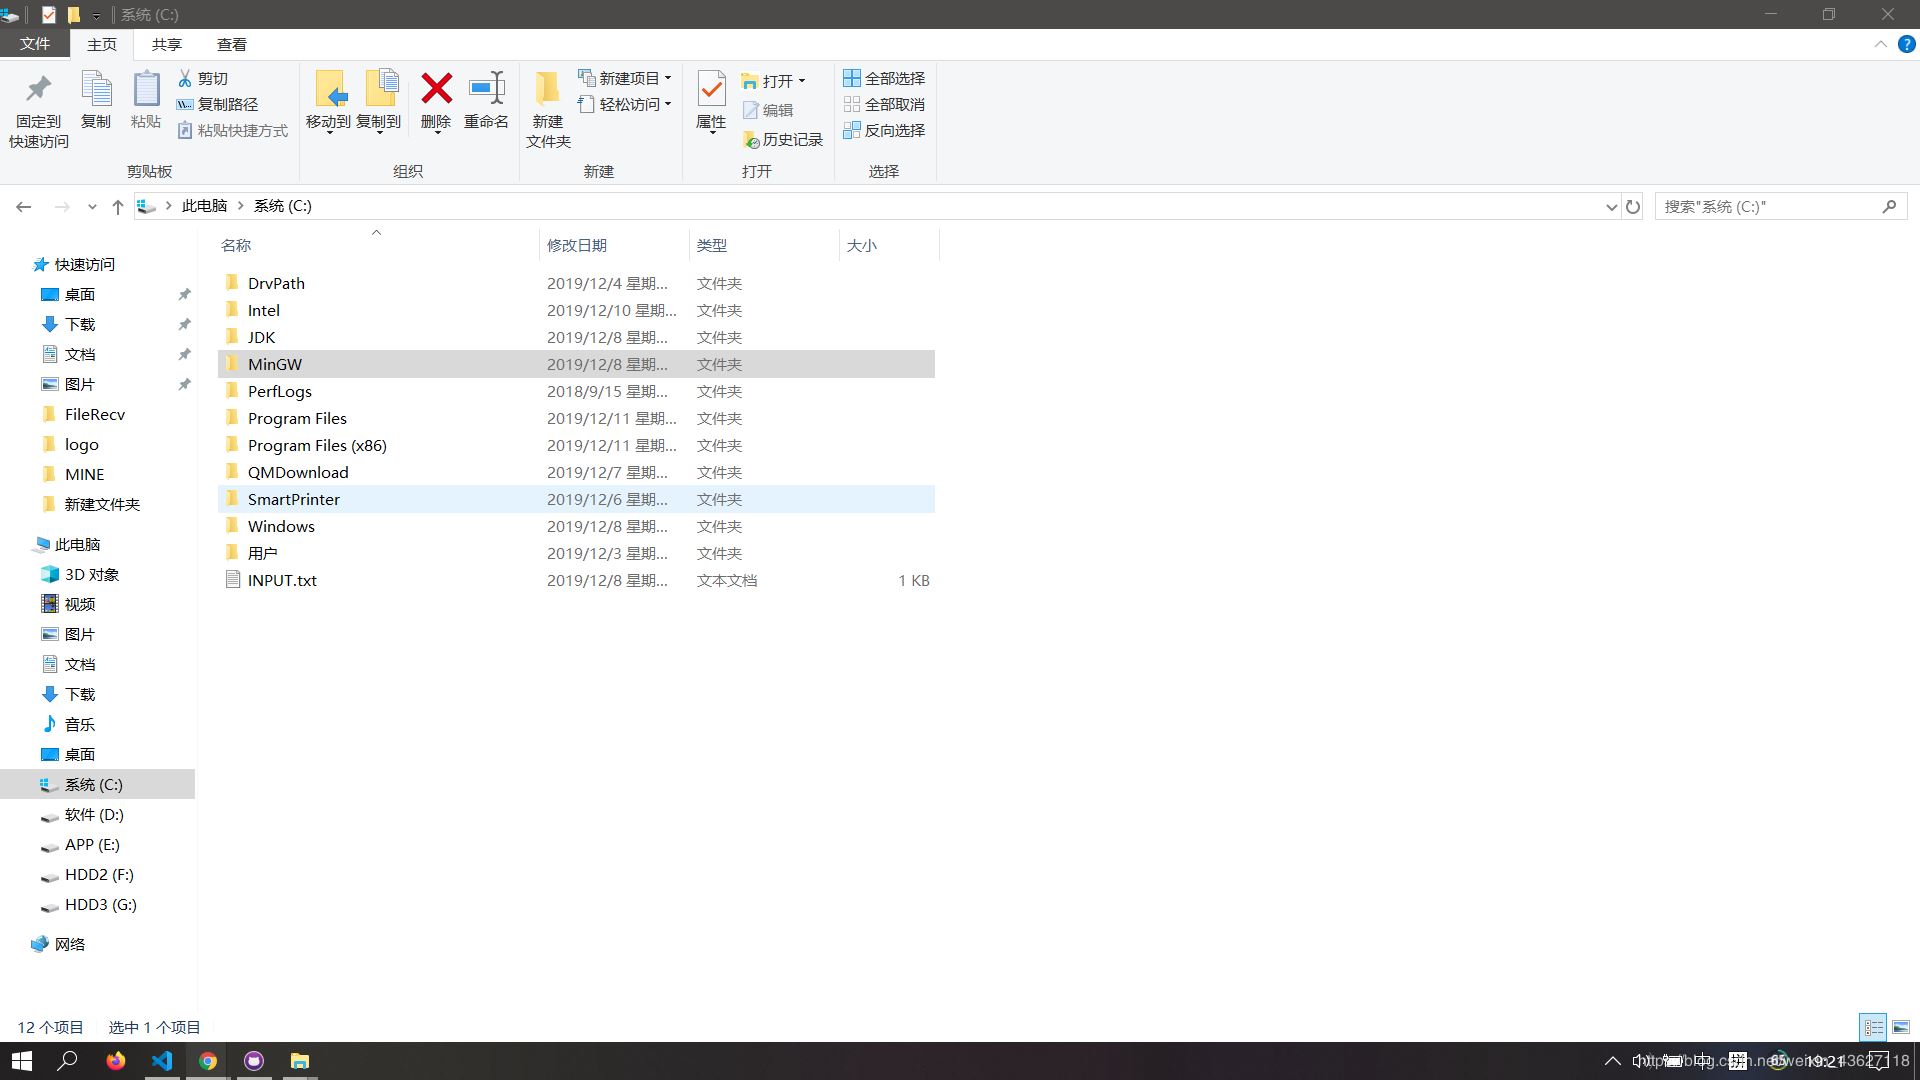Create a new folder with 新建文件夹 icon

pyautogui.click(x=547, y=105)
